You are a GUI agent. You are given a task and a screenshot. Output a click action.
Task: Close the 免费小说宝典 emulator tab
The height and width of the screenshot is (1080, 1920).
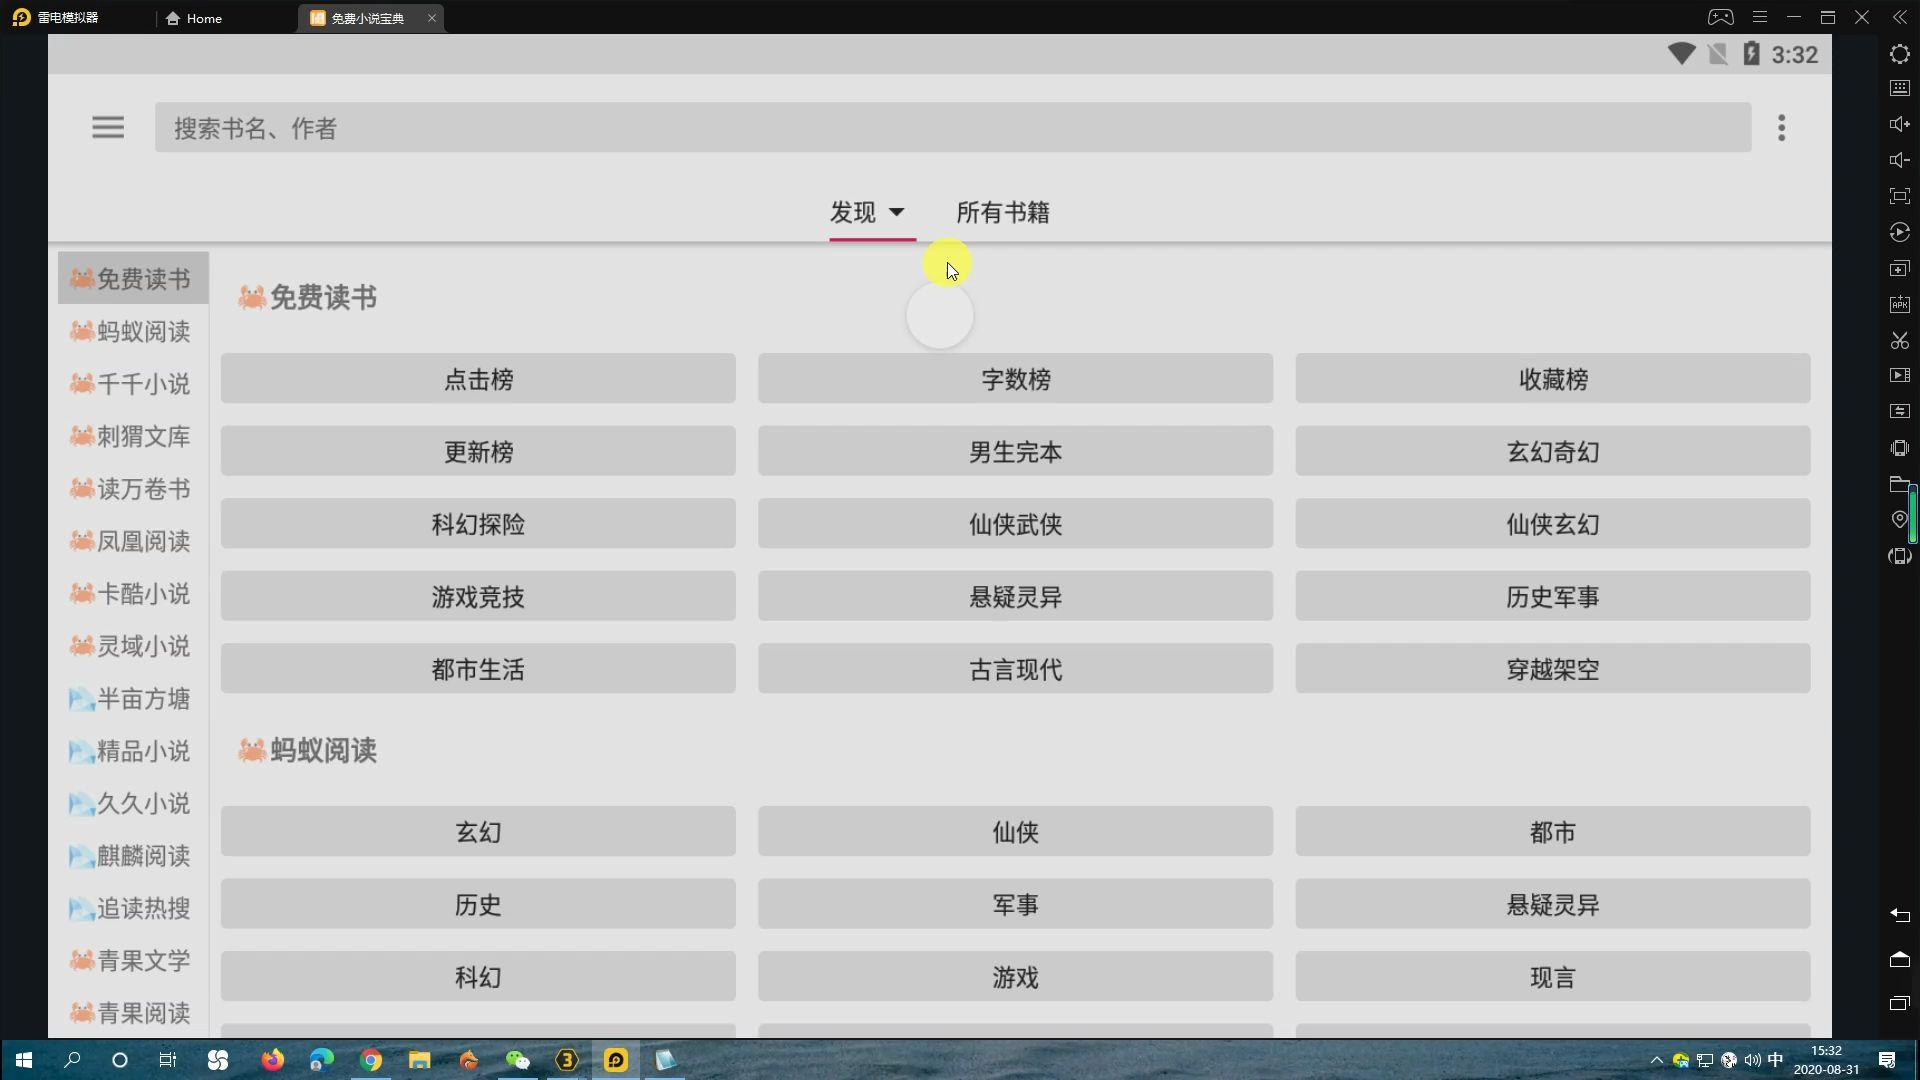[431, 18]
